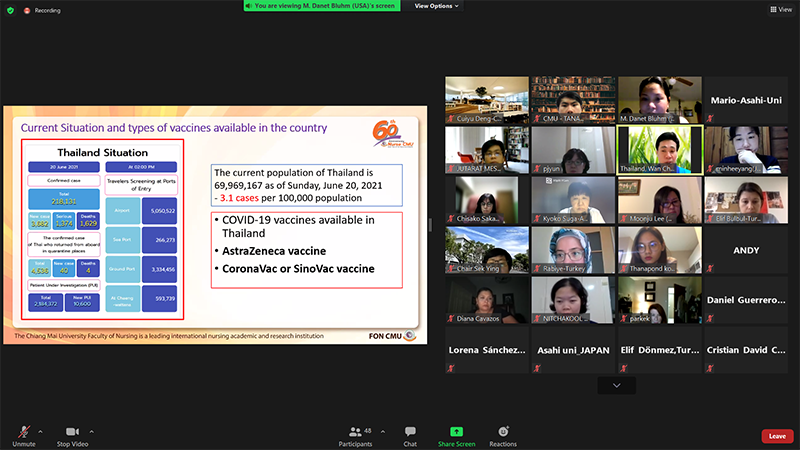Open the View layout menu
The width and height of the screenshot is (800, 450).
coord(781,9)
